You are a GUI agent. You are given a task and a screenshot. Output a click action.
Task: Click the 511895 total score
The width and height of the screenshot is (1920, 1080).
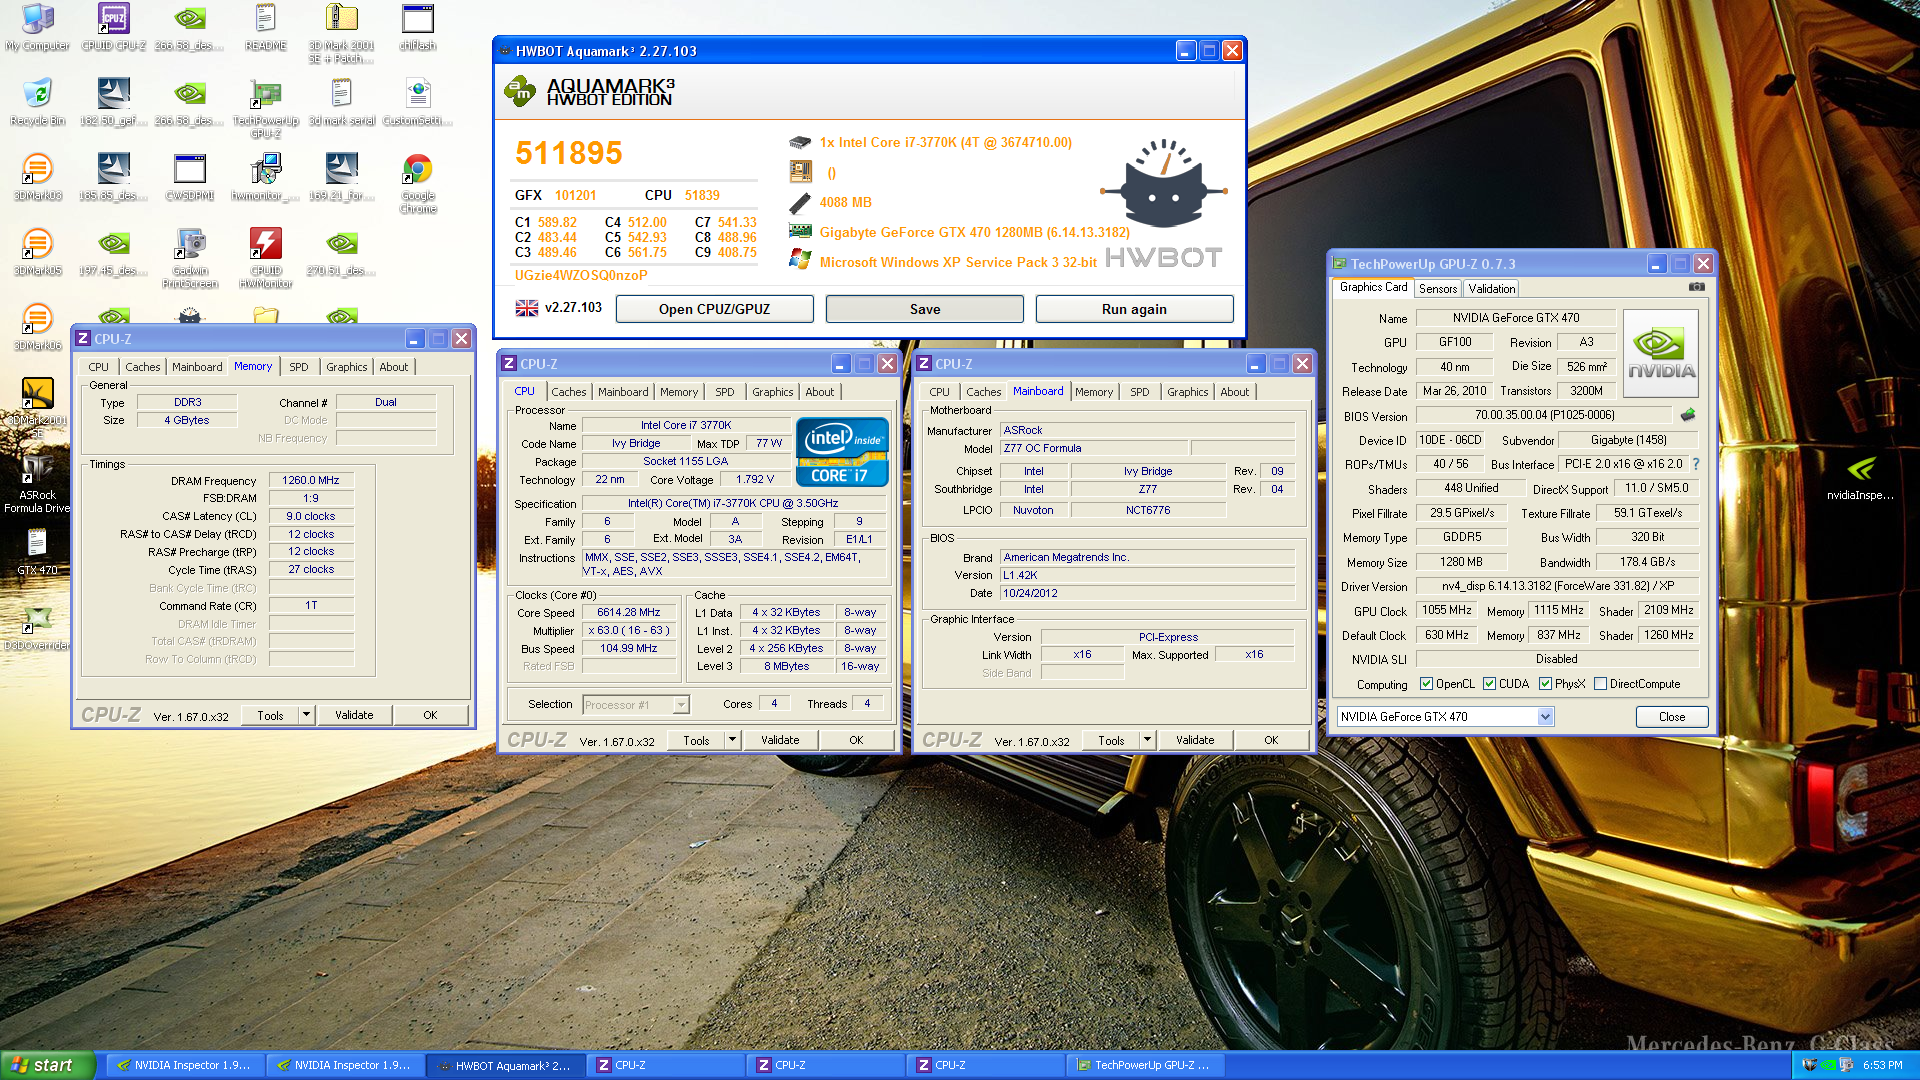568,153
